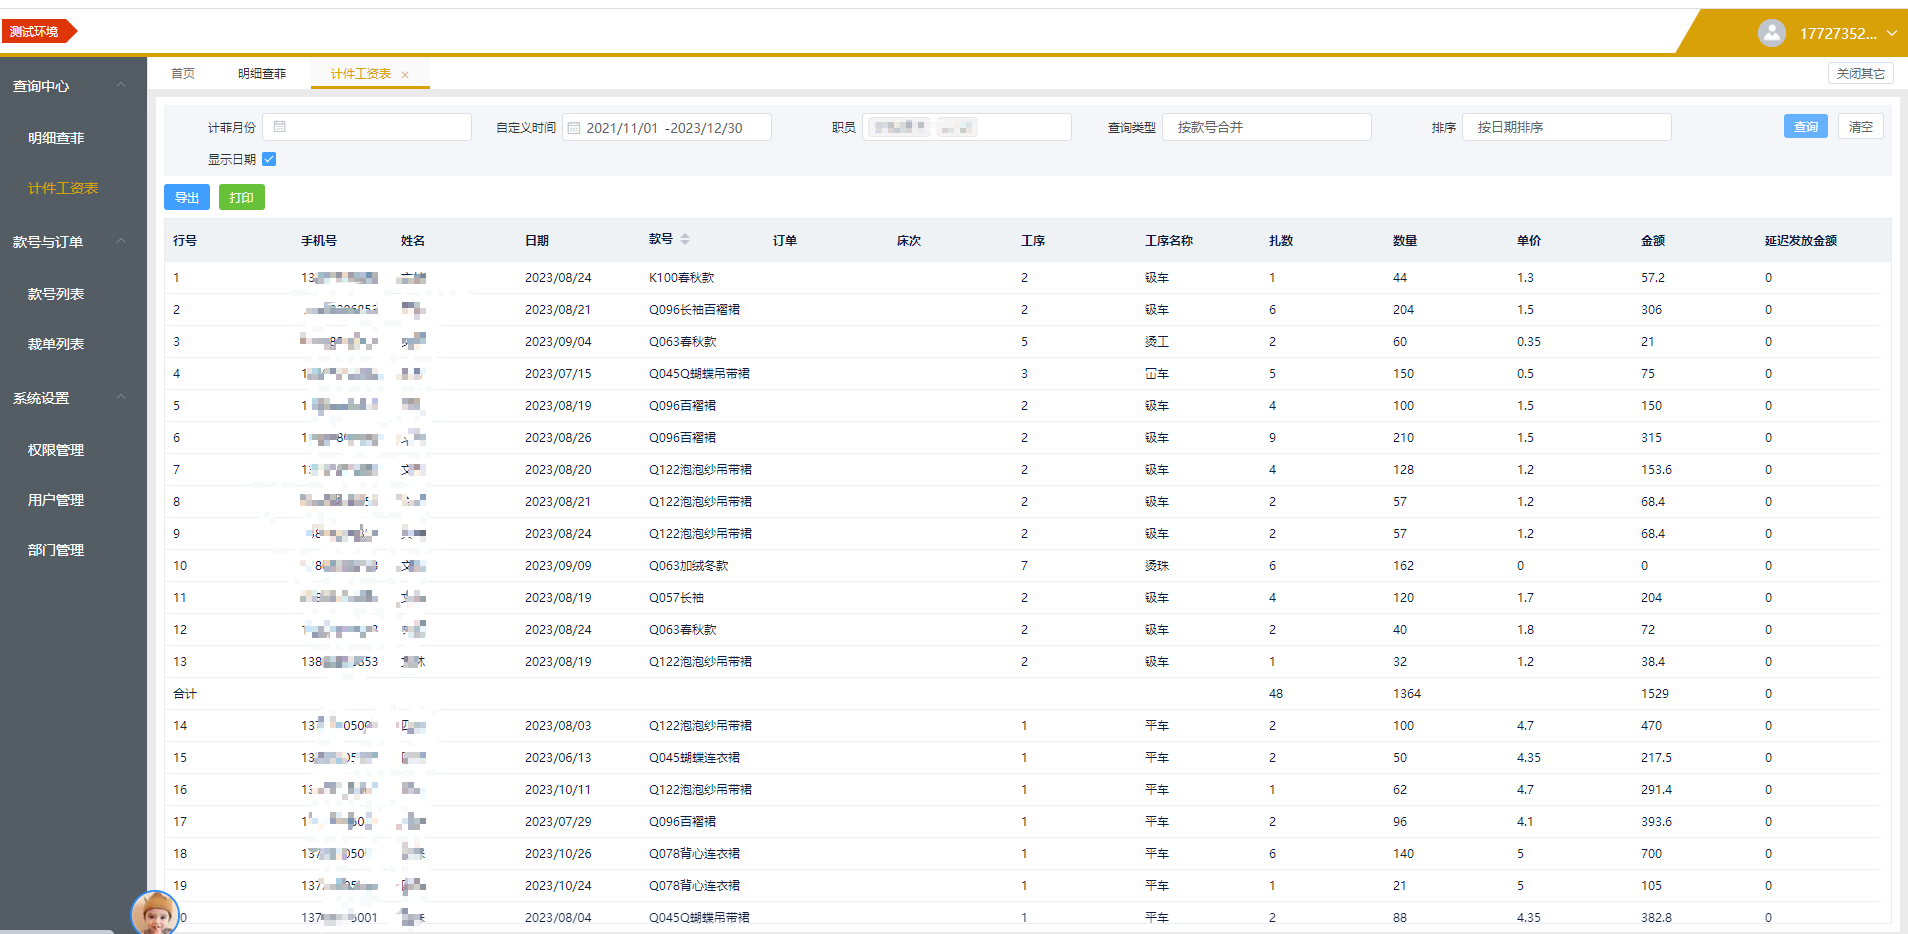Click amount 153.6 in row 7
This screenshot has height=934, width=1908.
[1656, 470]
